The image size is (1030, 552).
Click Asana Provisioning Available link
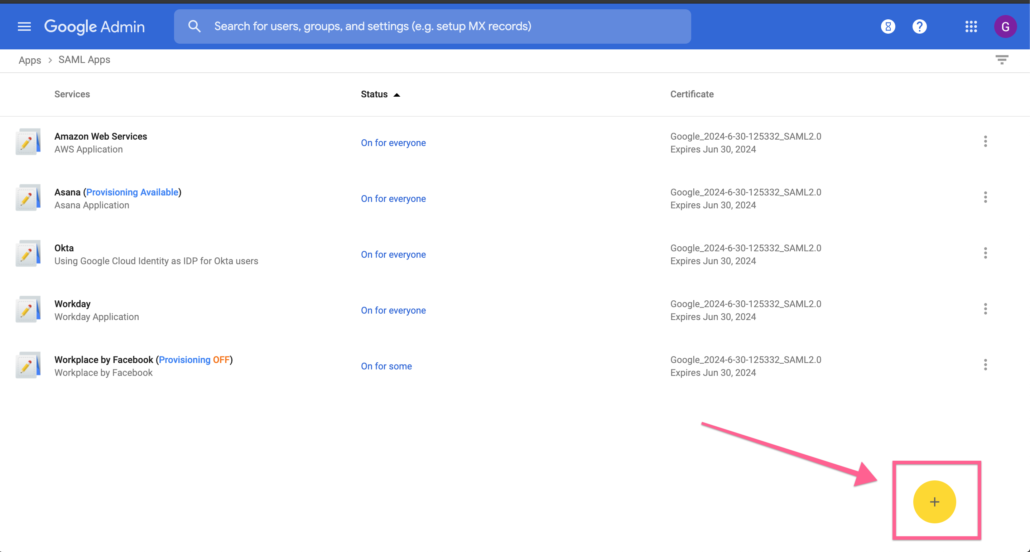tap(132, 192)
